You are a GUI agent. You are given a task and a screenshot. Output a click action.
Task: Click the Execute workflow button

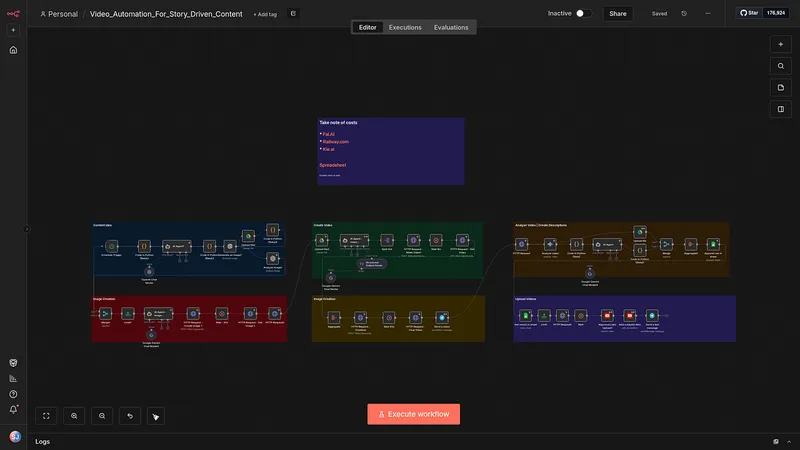414,414
